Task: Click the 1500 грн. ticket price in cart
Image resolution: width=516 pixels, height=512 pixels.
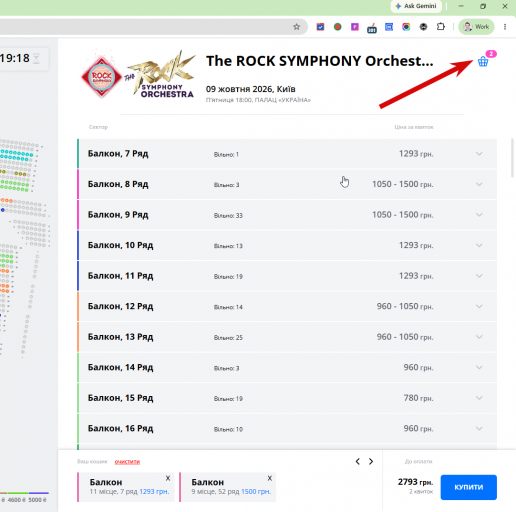Action: click(256, 492)
